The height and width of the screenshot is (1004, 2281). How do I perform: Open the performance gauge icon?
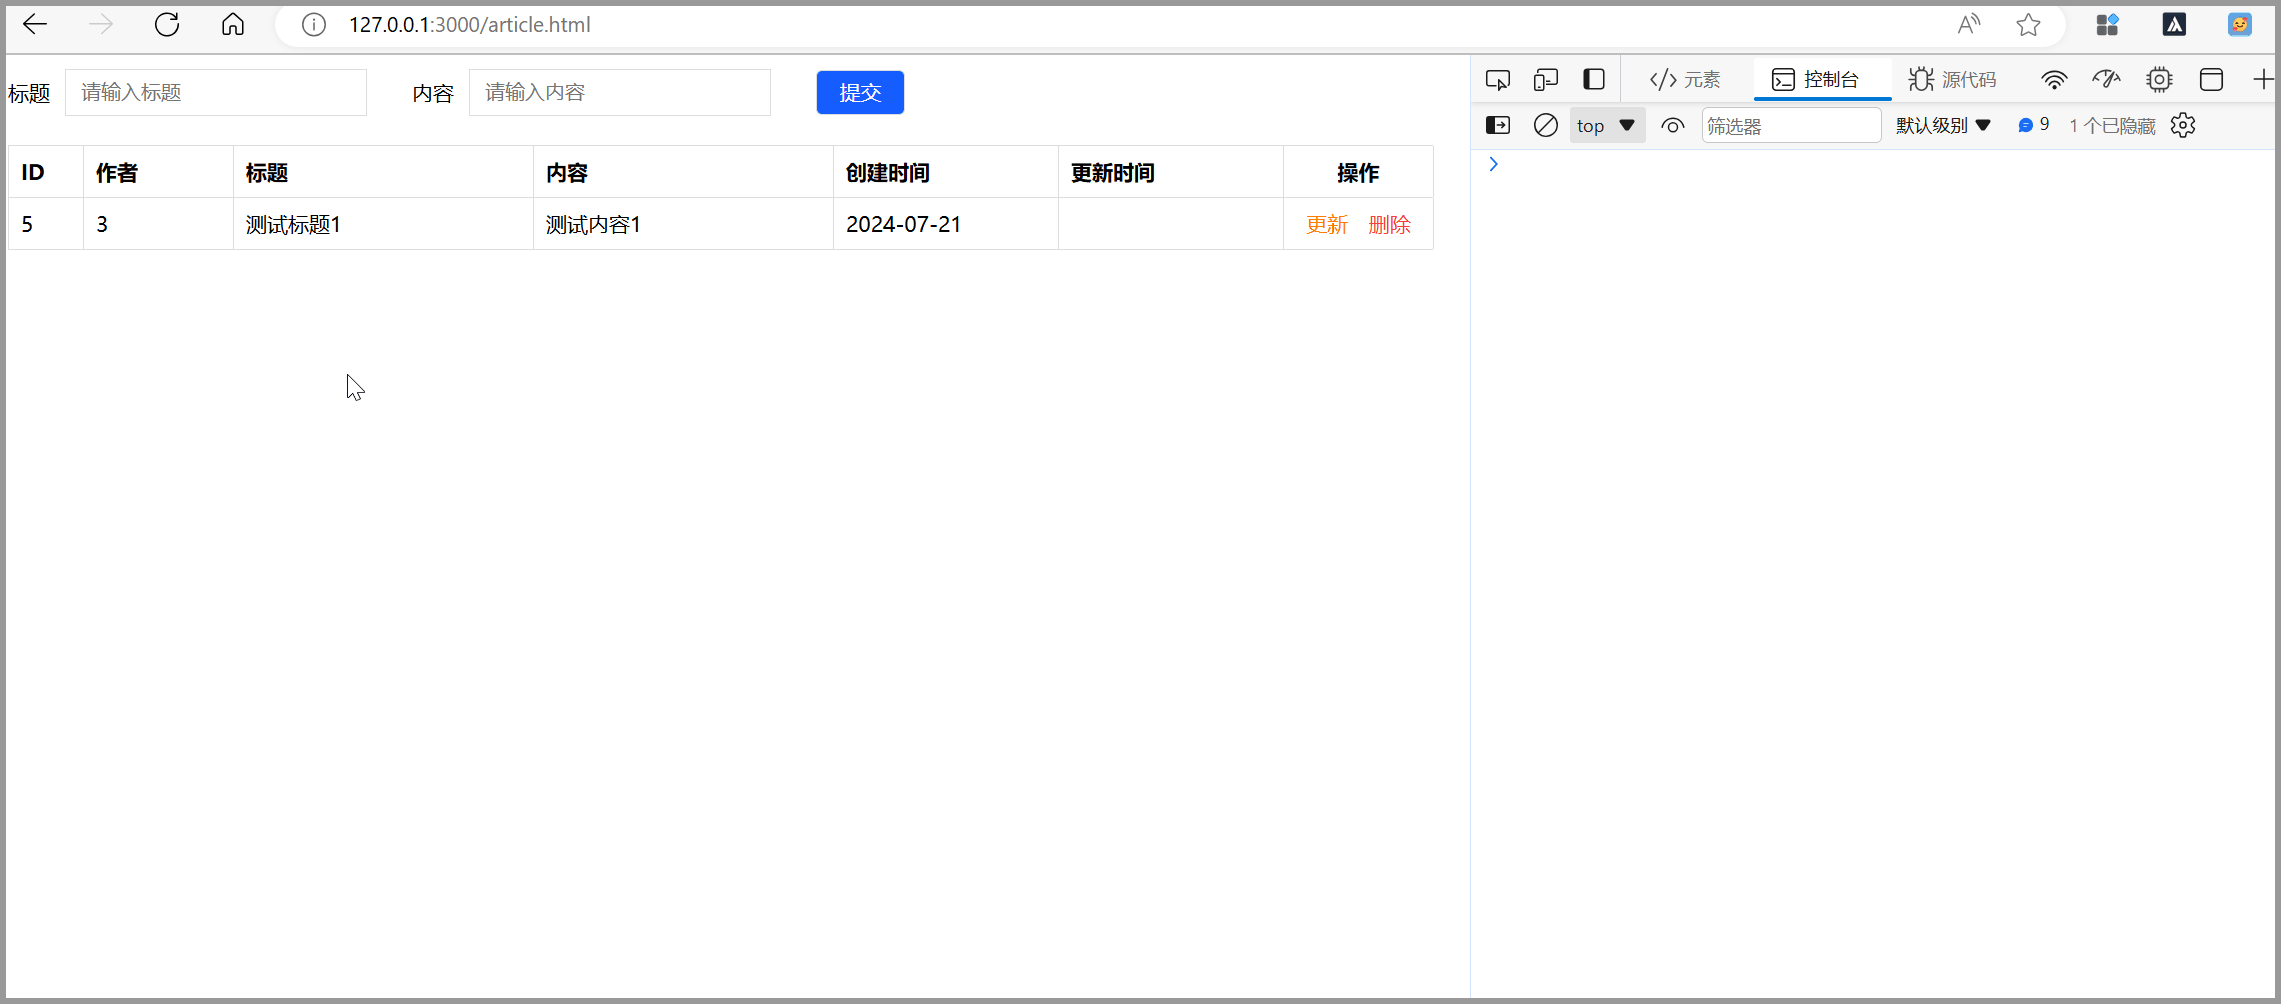(x=2106, y=80)
